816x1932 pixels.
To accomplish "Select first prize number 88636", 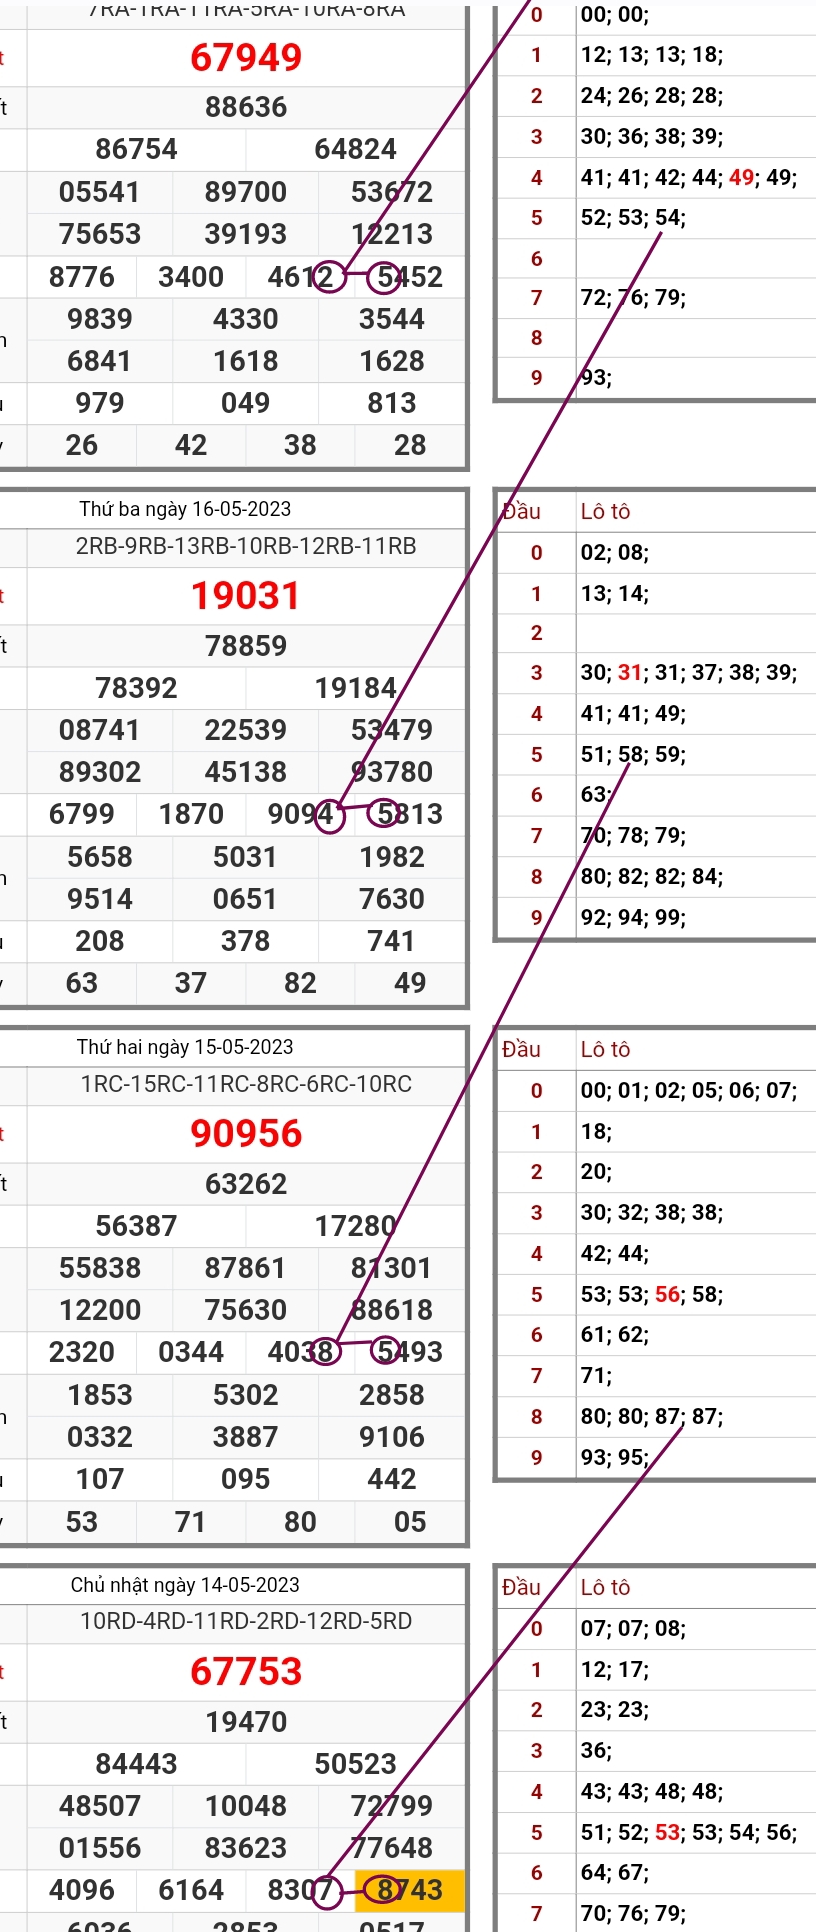I will [x=246, y=107].
